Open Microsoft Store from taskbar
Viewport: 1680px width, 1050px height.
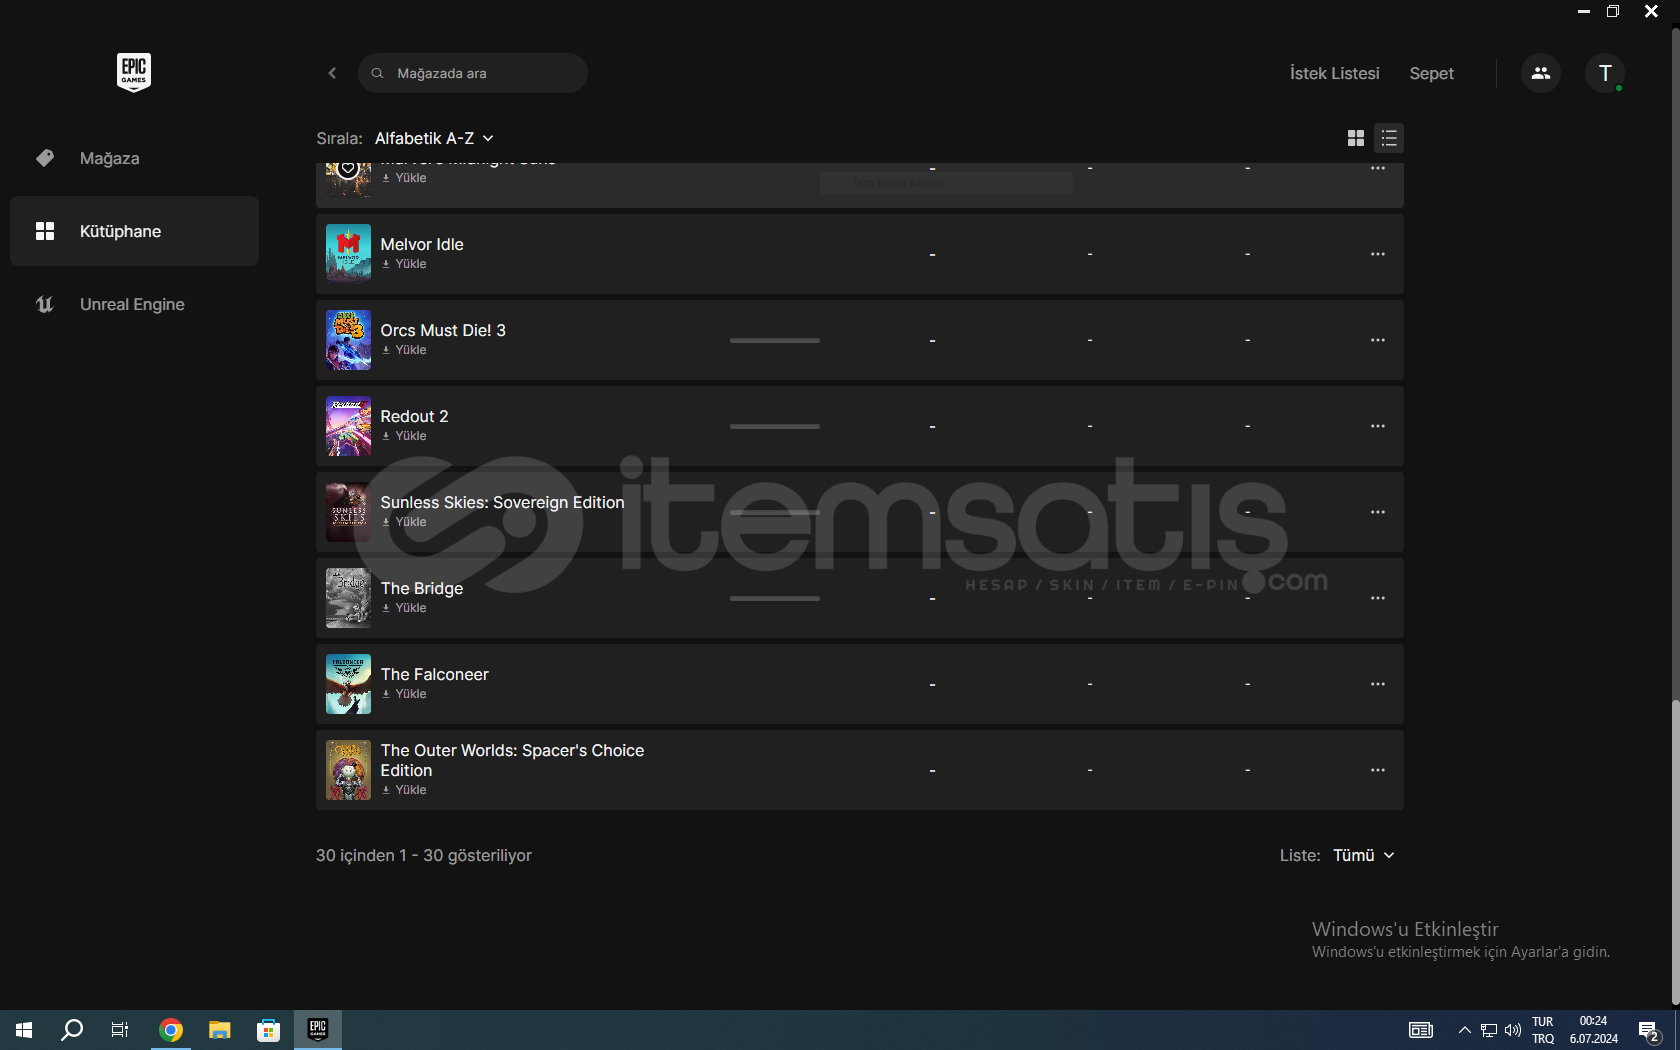tap(268, 1030)
